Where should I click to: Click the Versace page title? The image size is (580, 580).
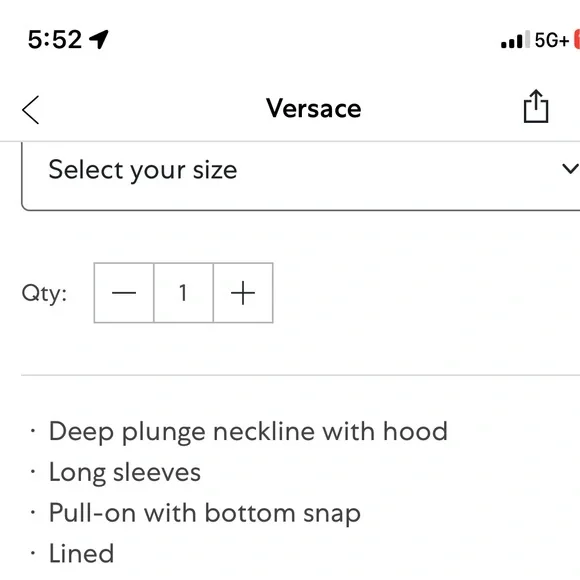[x=314, y=108]
